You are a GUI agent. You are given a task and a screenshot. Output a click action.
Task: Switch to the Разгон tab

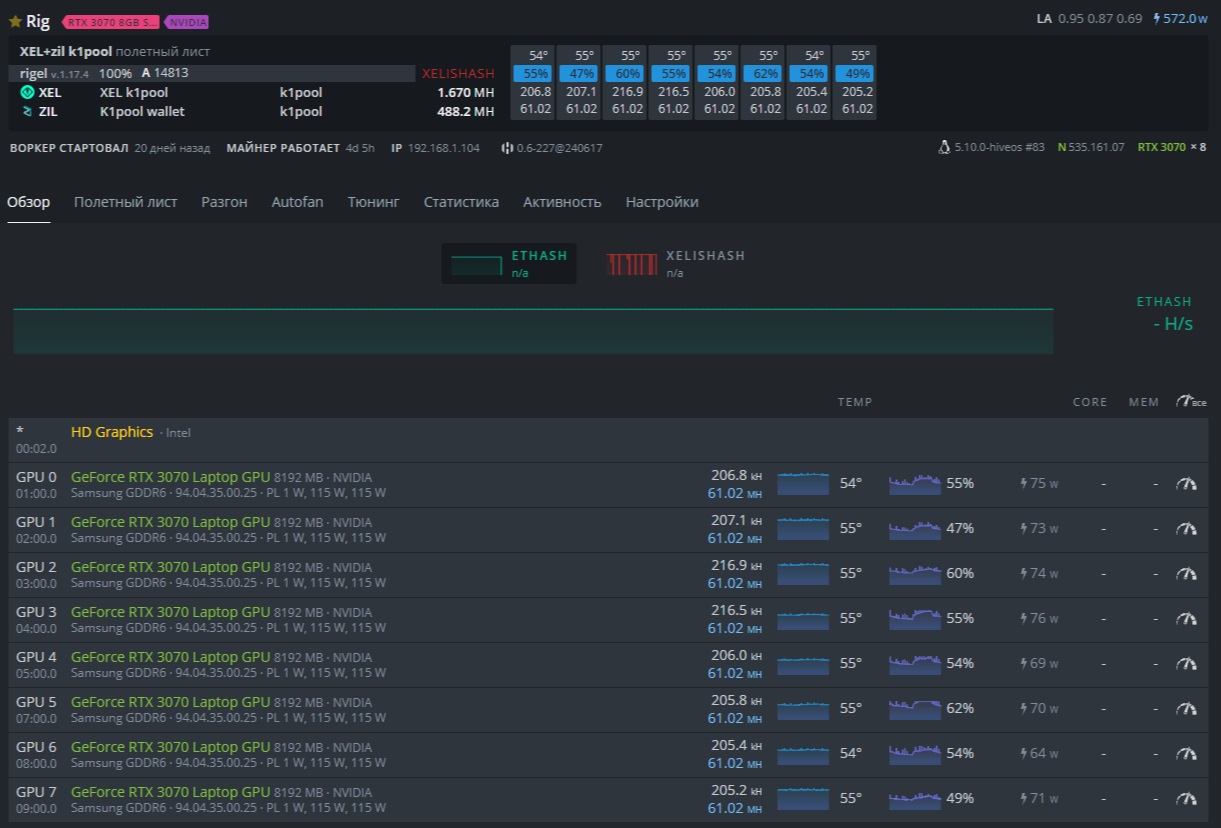click(x=224, y=202)
